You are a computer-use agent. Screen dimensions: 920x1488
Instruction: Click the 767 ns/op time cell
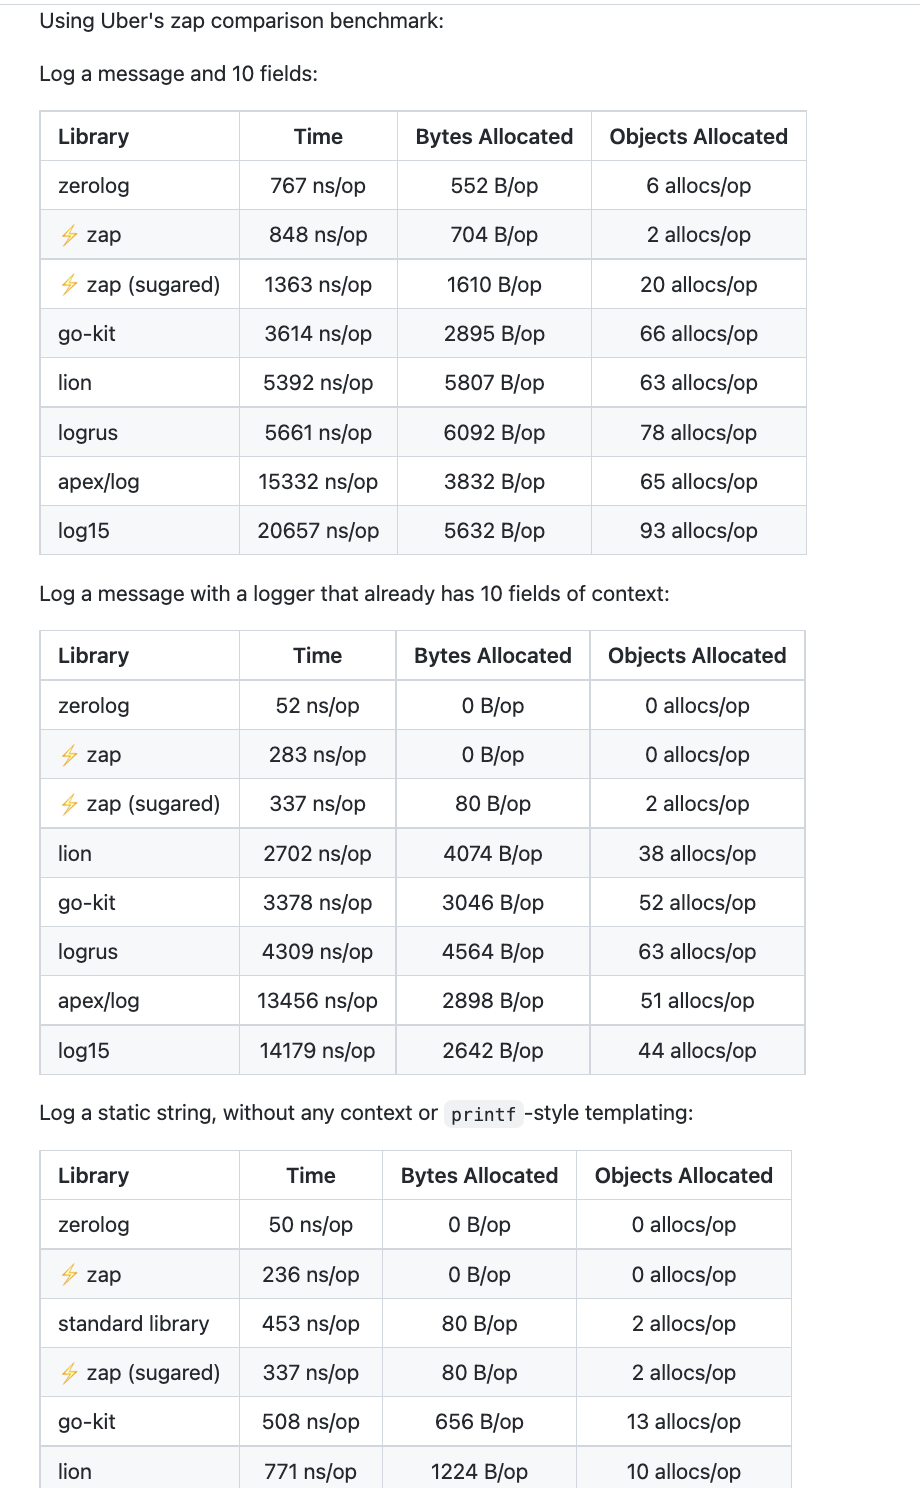(x=318, y=186)
